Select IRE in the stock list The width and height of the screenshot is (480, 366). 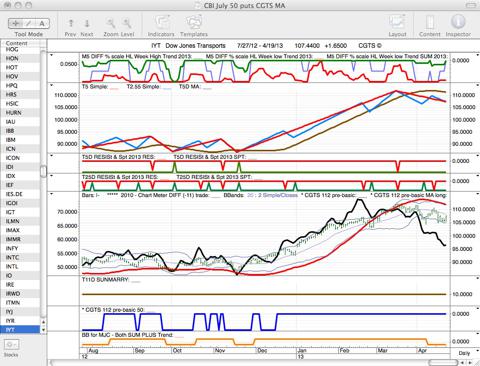[20, 284]
